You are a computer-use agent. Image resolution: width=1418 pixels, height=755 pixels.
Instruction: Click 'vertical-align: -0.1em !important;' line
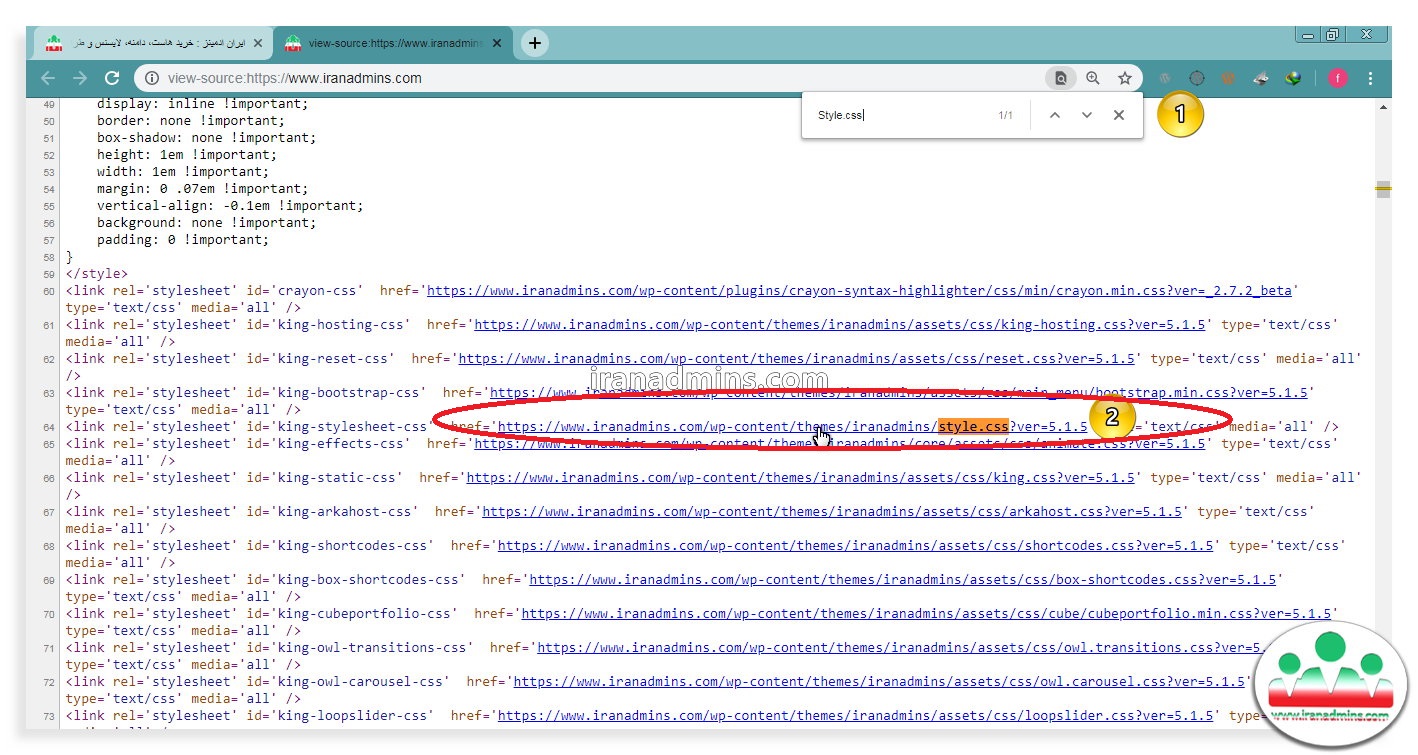(230, 206)
